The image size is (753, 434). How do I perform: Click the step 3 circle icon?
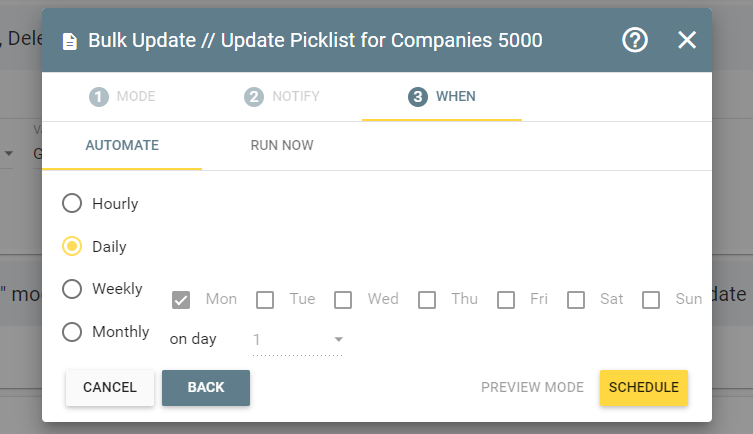[x=418, y=97]
